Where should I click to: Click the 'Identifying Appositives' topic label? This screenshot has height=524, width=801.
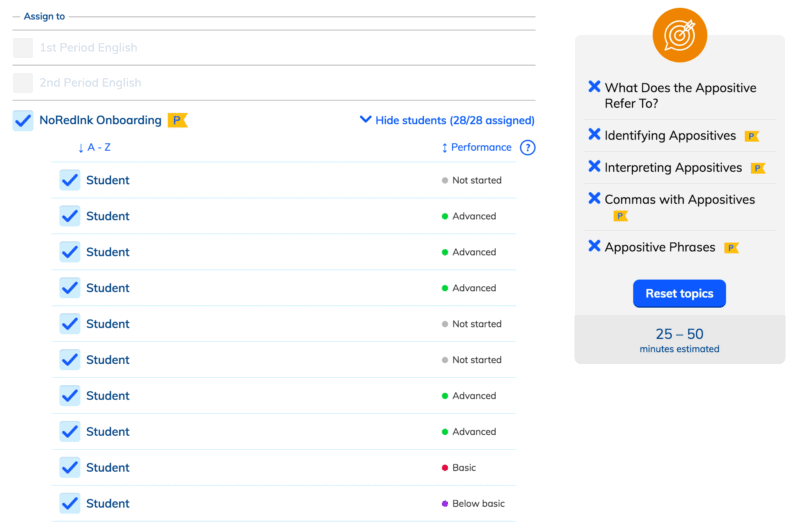pyautogui.click(x=670, y=136)
